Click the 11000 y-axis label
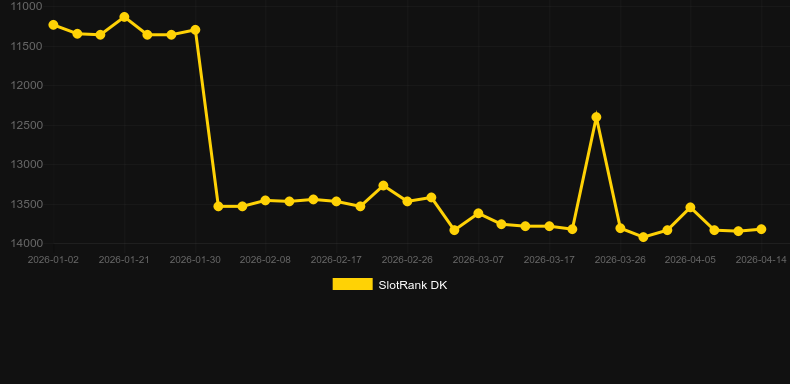Image resolution: width=790 pixels, height=384 pixels. pyautogui.click(x=27, y=7)
